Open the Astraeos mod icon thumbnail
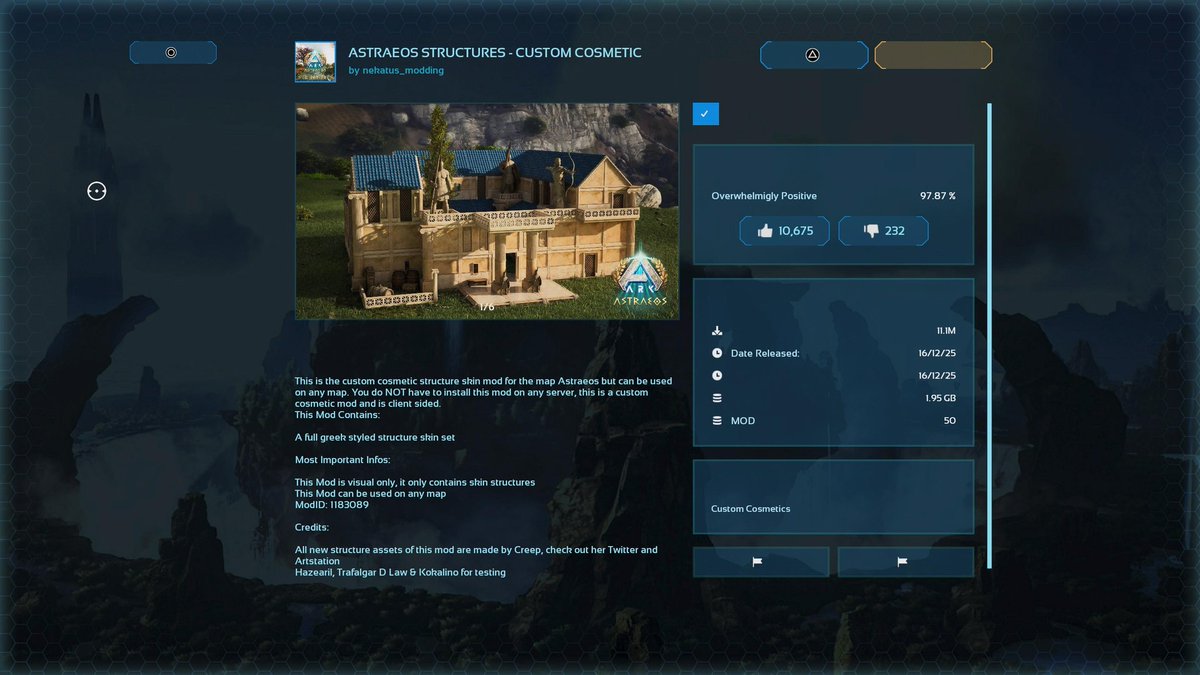Screen dimensions: 1200x675 pos(315,62)
